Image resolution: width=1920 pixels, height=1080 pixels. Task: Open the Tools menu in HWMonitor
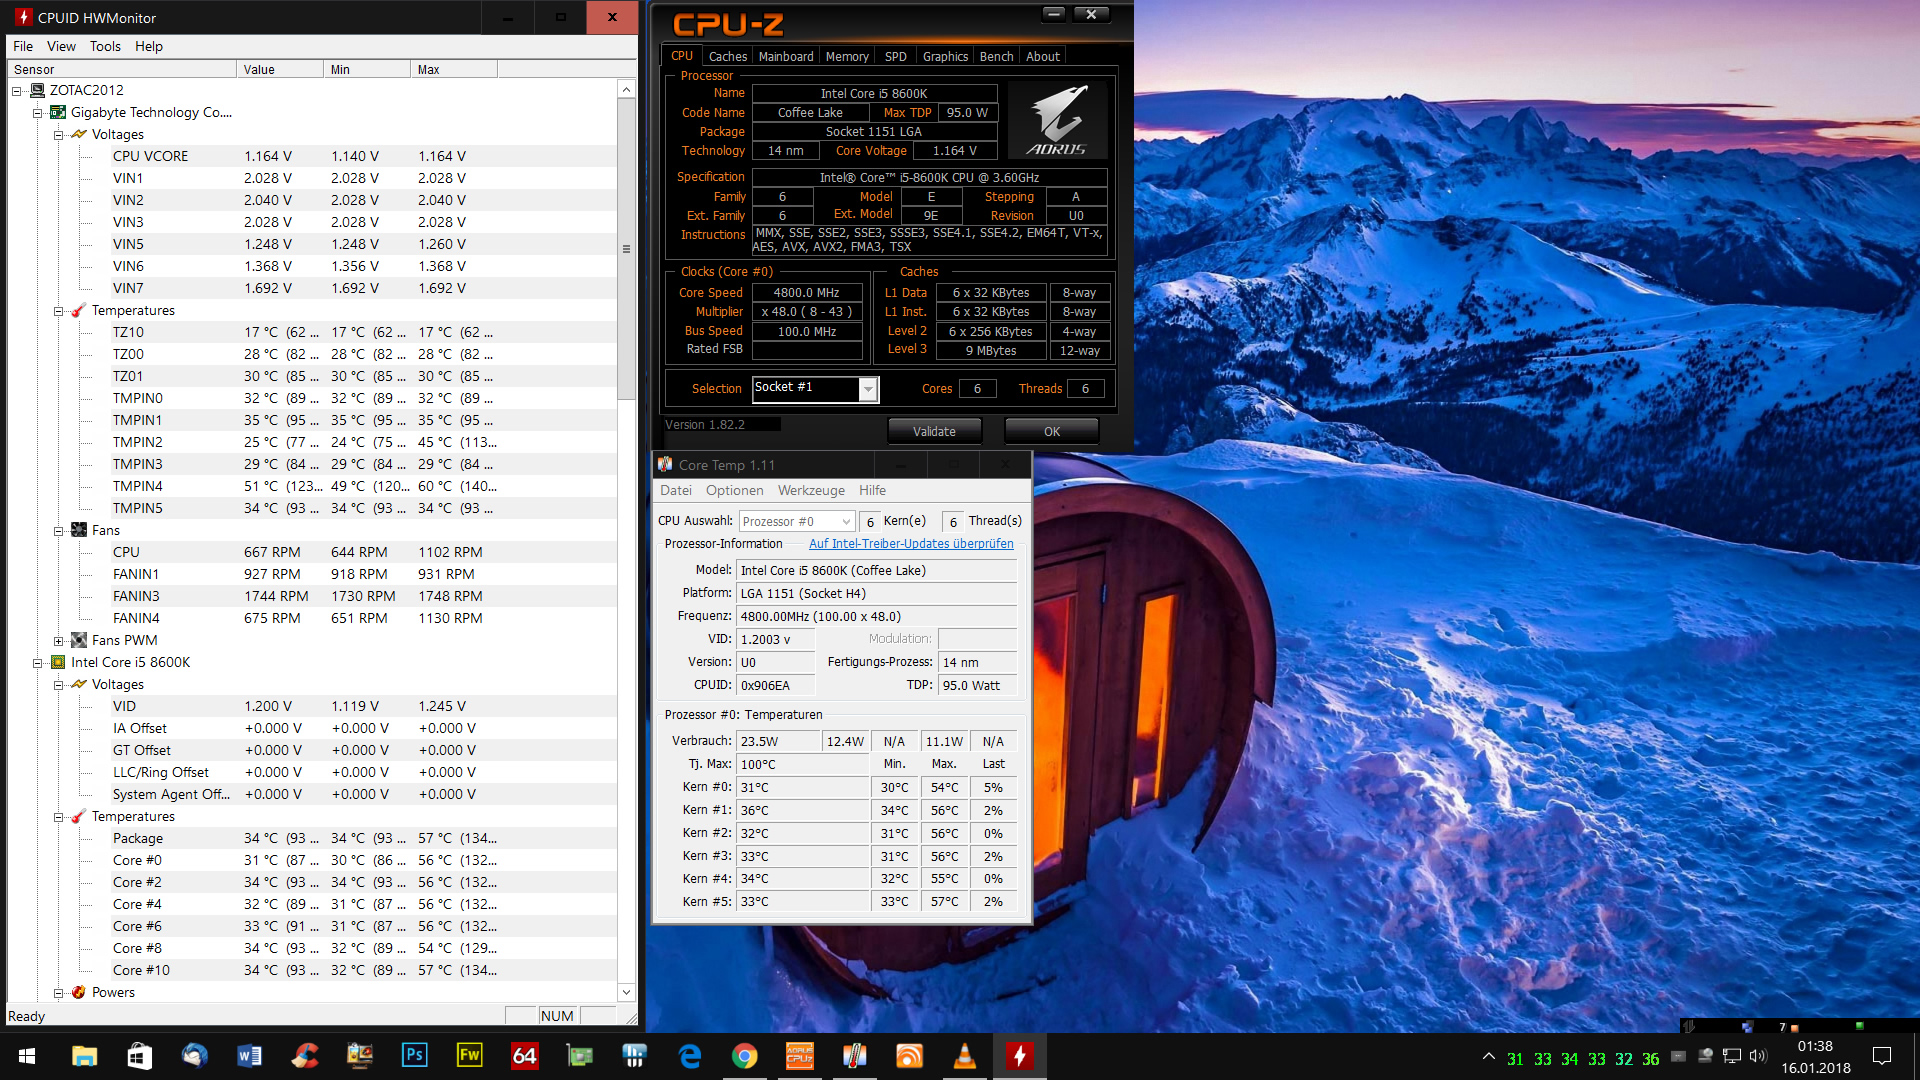(x=105, y=46)
